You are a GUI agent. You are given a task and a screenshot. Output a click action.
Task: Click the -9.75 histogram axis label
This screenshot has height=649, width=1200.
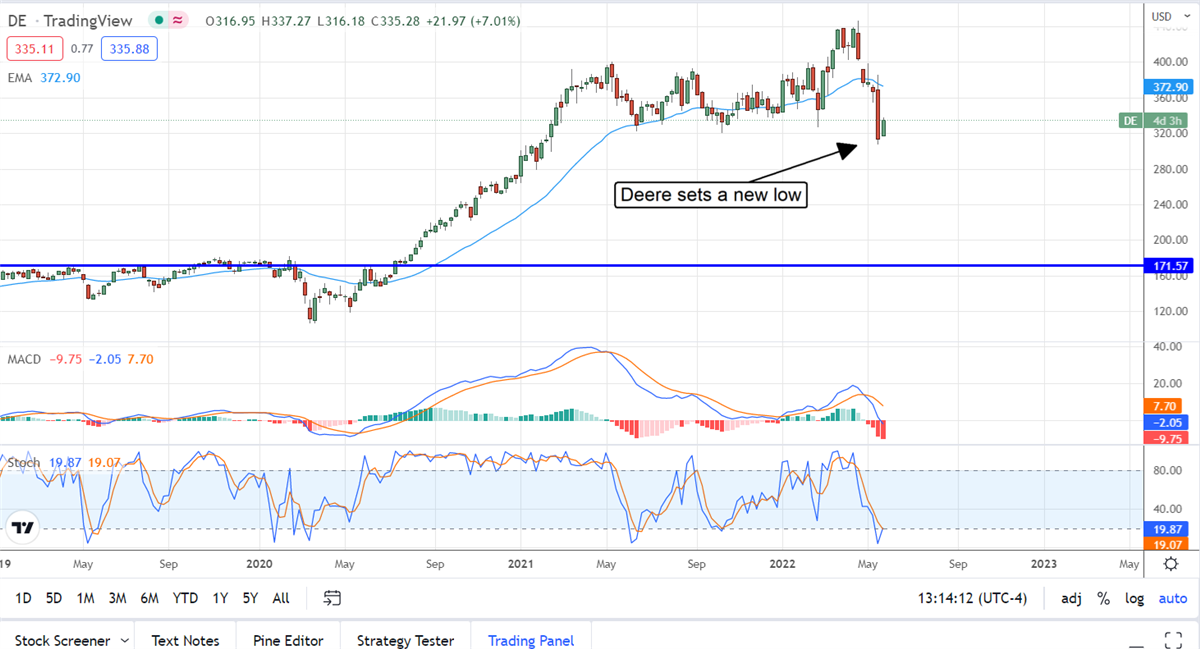pos(1165,438)
